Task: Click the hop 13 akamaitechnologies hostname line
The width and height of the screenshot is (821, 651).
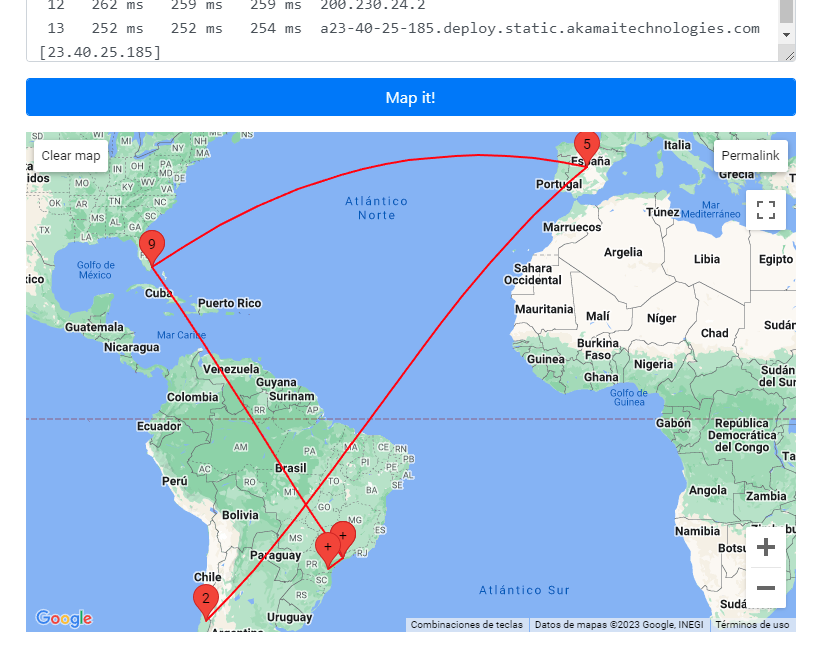Action: point(540,28)
